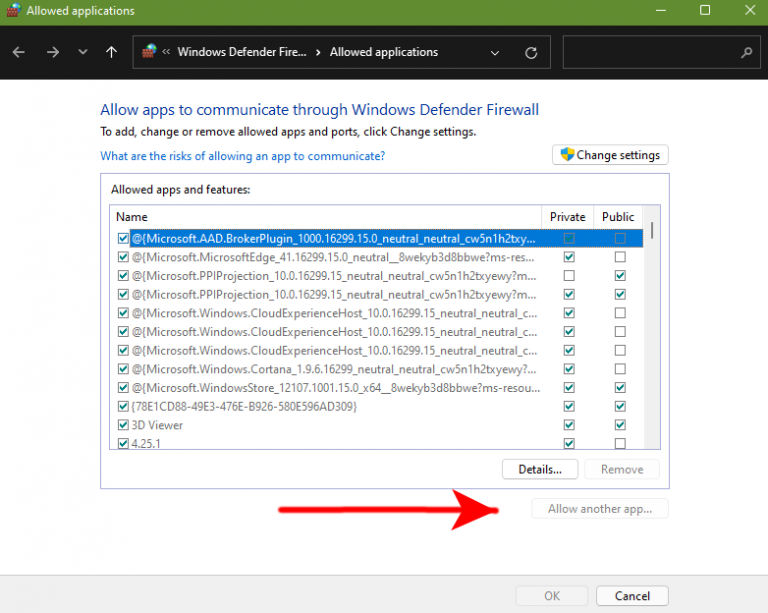
Task: Maximize the Allowed applications window
Action: click(x=705, y=10)
